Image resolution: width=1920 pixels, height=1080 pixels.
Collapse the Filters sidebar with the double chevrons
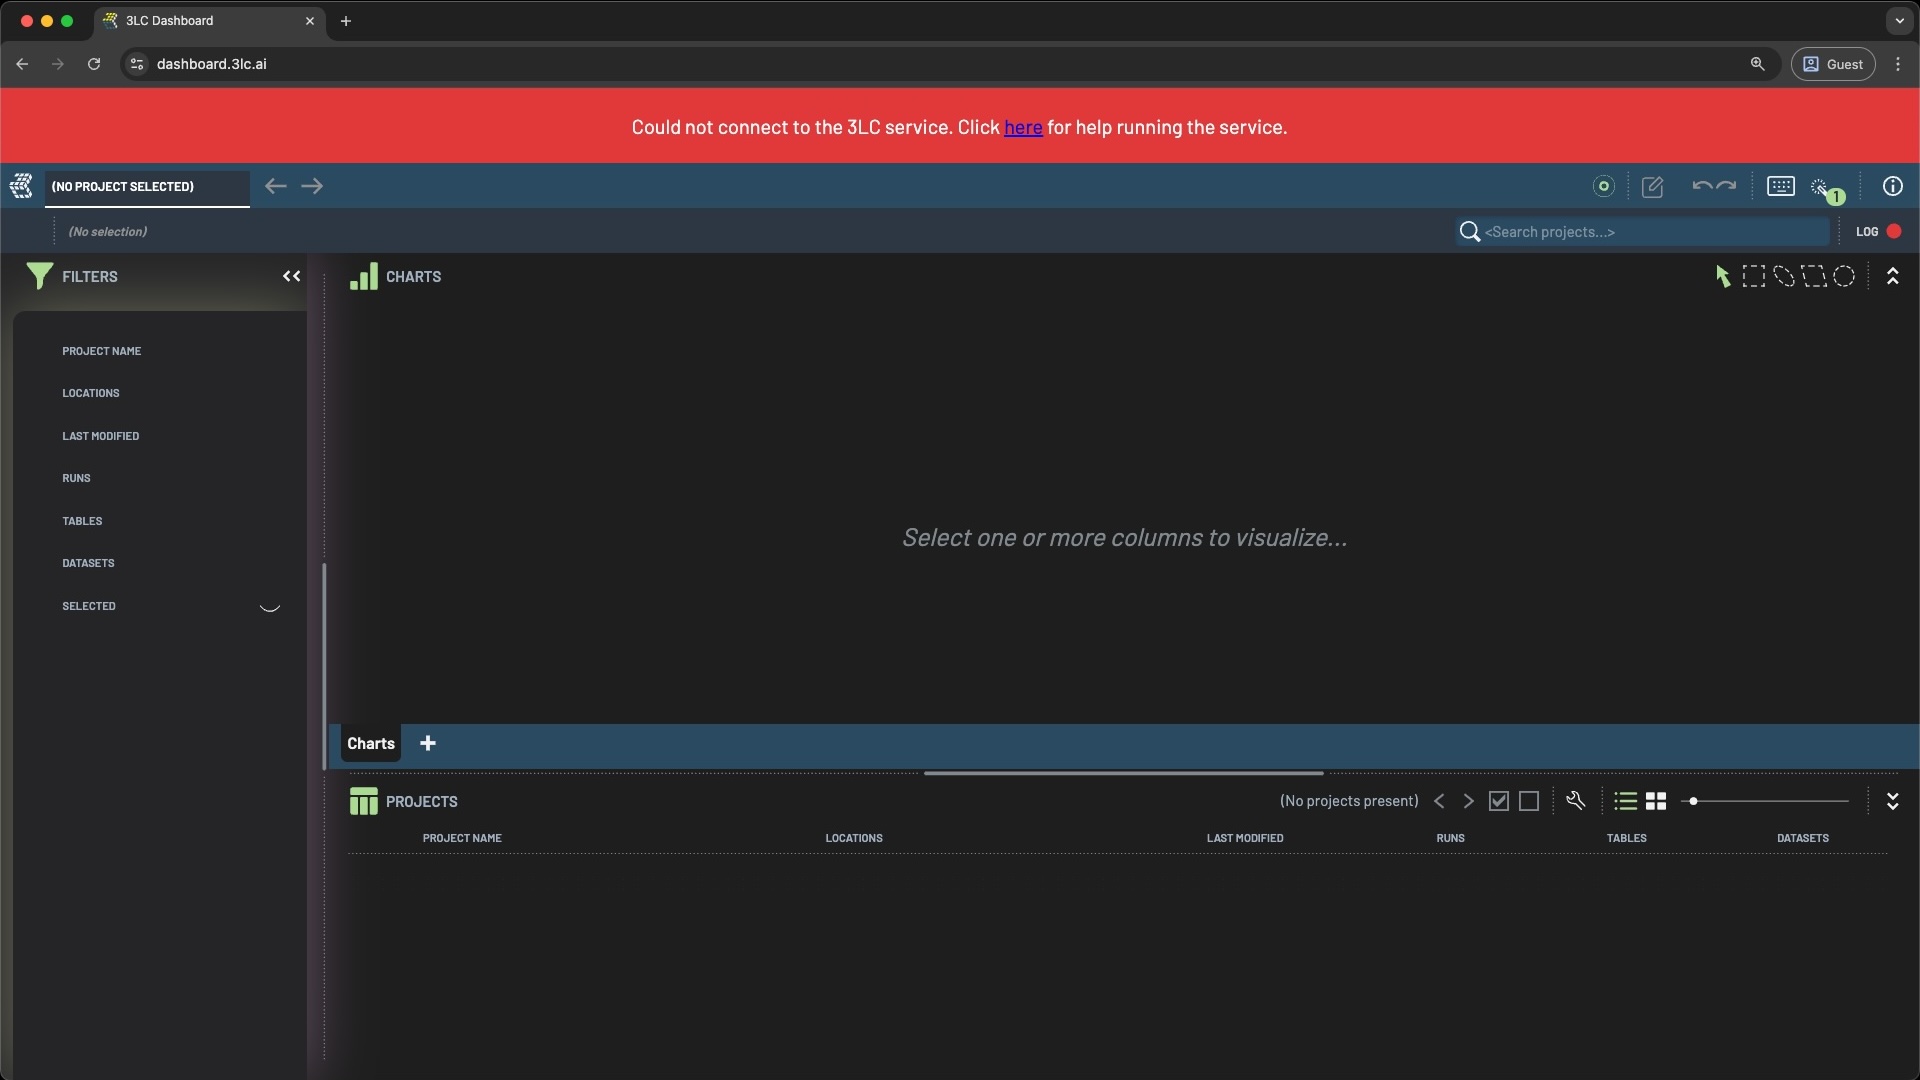[x=290, y=277]
